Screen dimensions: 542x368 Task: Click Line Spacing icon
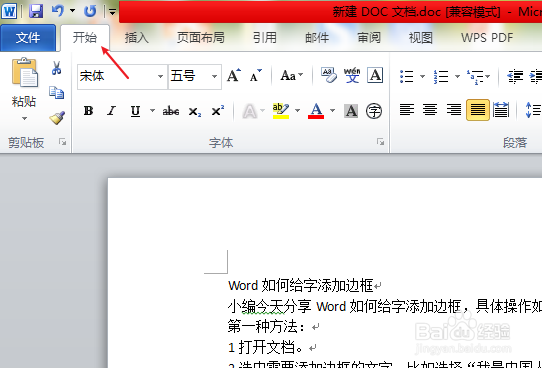point(533,111)
